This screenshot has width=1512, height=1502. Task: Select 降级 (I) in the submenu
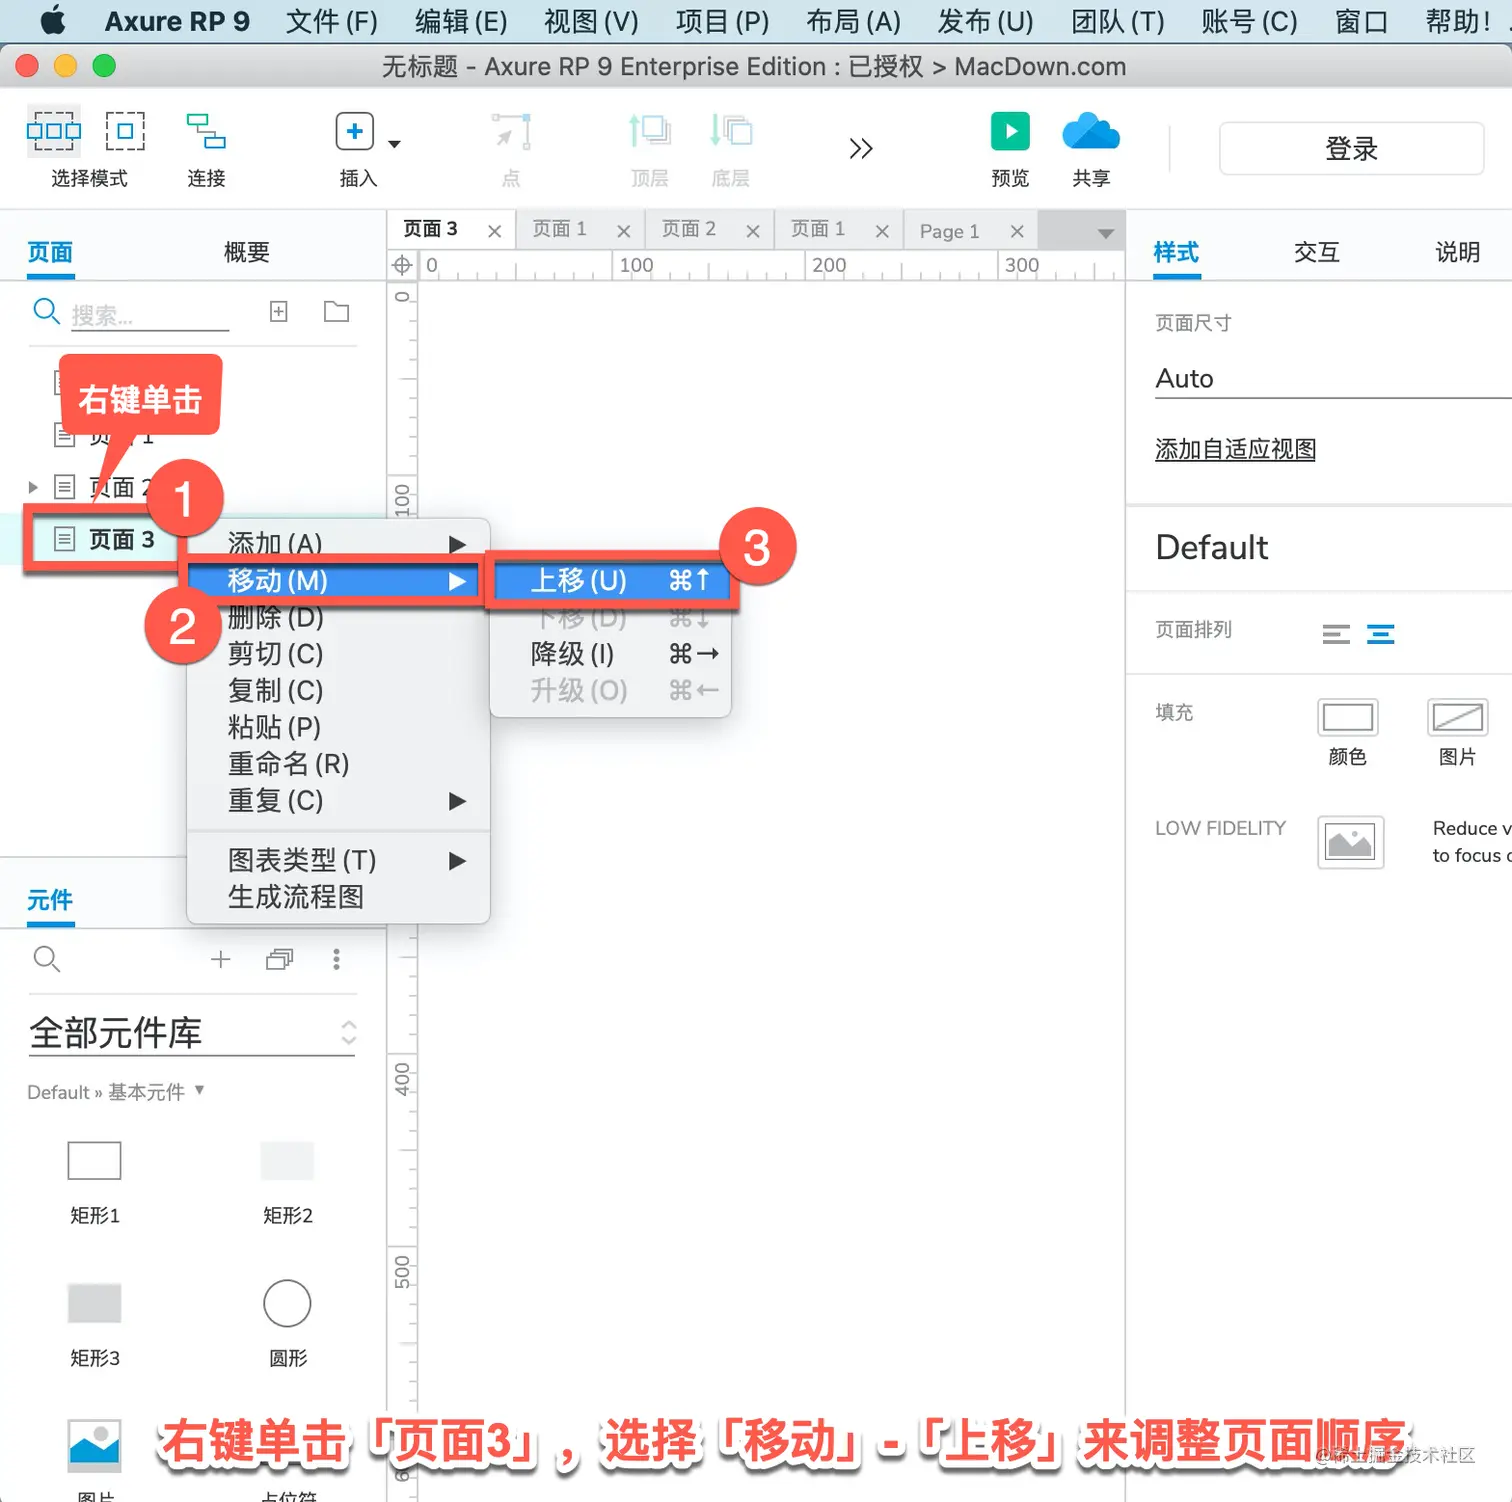[x=610, y=654]
